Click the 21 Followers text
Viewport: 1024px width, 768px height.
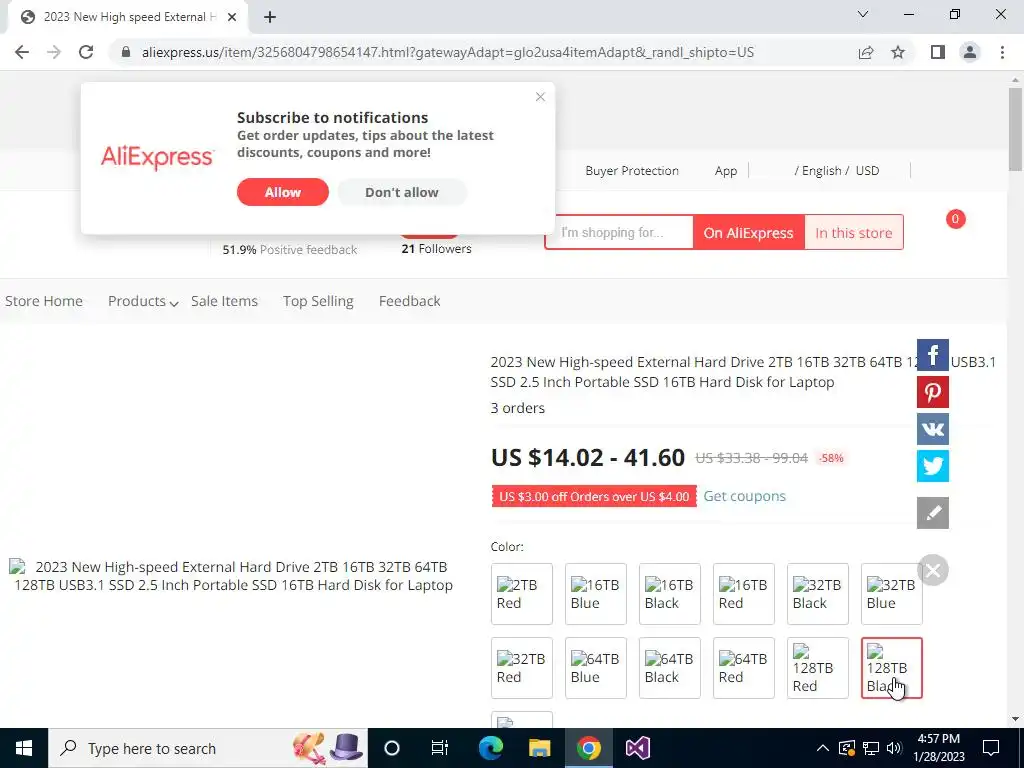(436, 249)
